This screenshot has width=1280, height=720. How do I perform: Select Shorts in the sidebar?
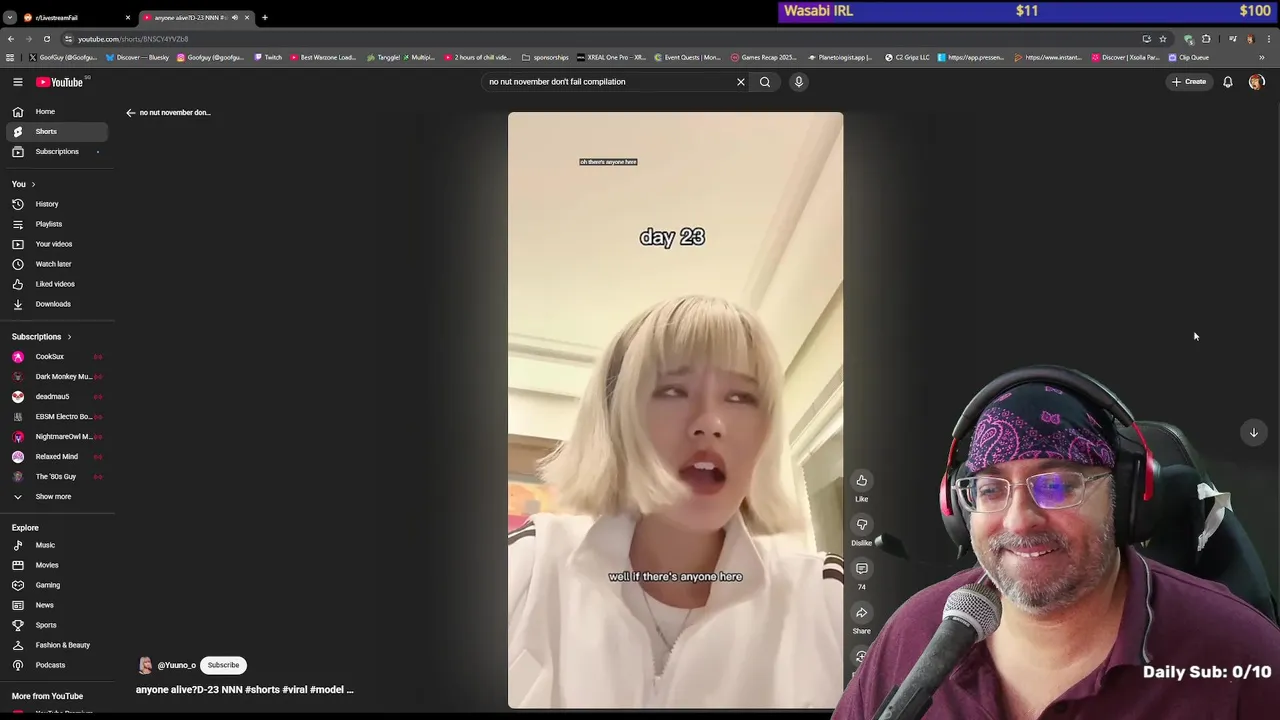57,132
